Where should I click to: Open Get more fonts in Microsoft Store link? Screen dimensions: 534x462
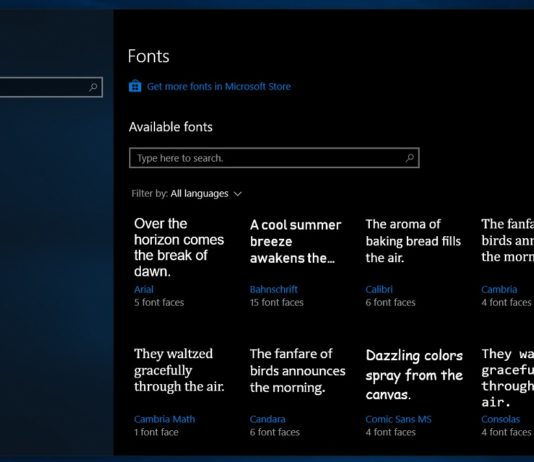coord(219,86)
